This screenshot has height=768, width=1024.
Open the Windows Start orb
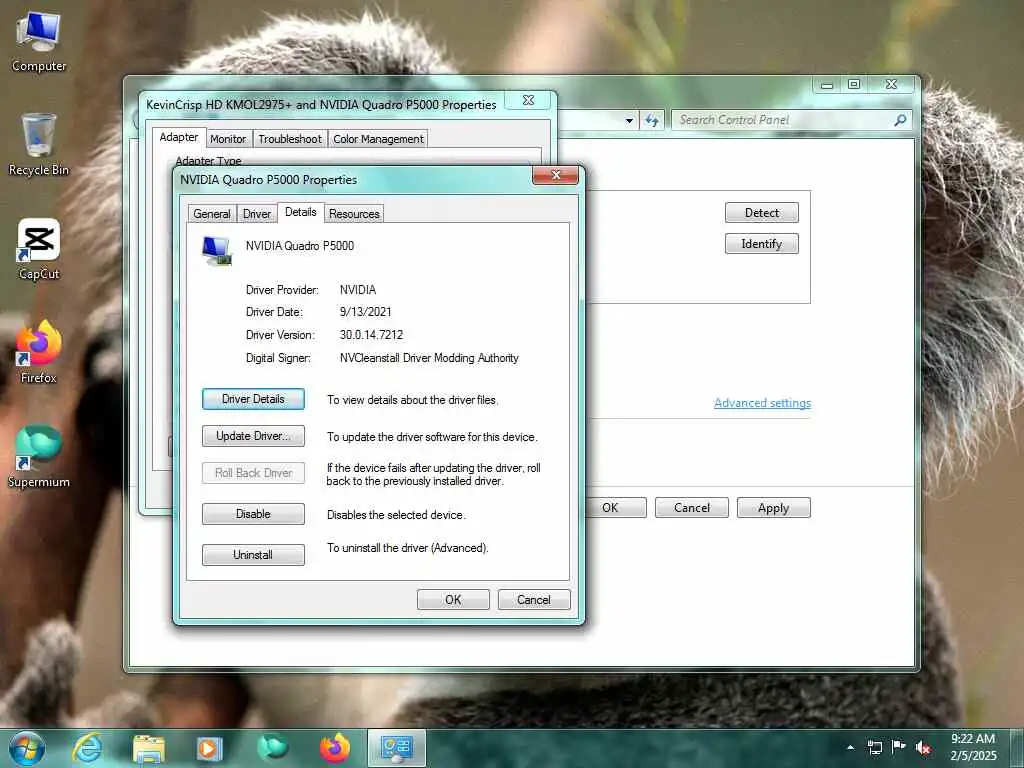pyautogui.click(x=26, y=748)
